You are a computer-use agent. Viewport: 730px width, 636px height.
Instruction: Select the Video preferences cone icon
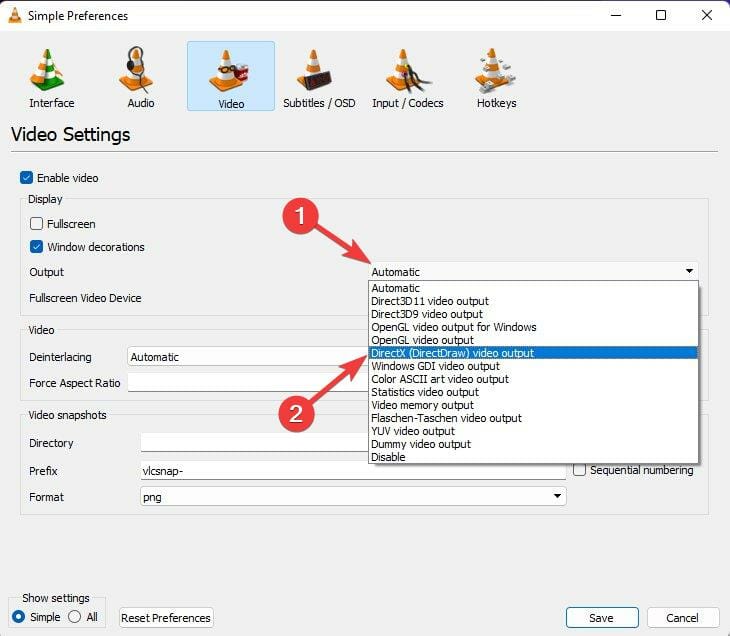click(x=230, y=71)
